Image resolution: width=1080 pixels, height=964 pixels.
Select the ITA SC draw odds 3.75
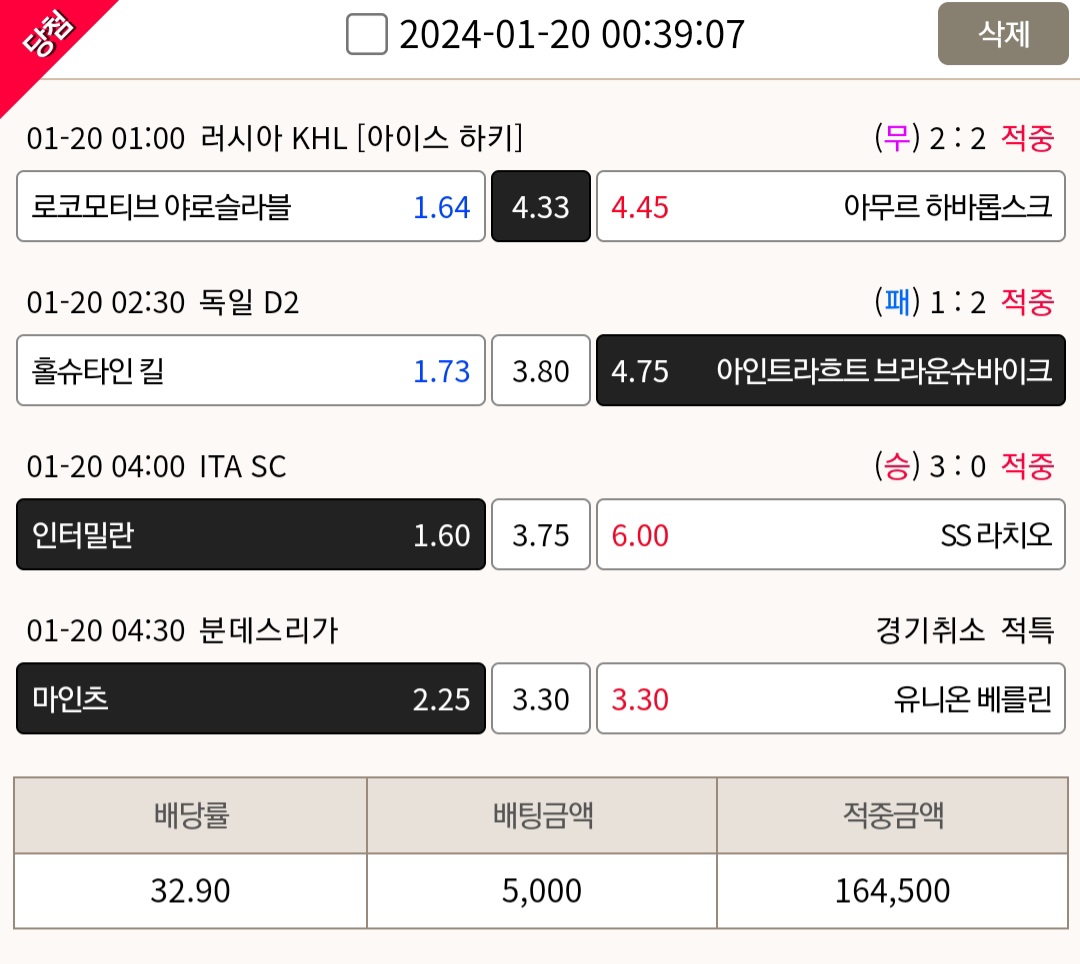click(541, 534)
